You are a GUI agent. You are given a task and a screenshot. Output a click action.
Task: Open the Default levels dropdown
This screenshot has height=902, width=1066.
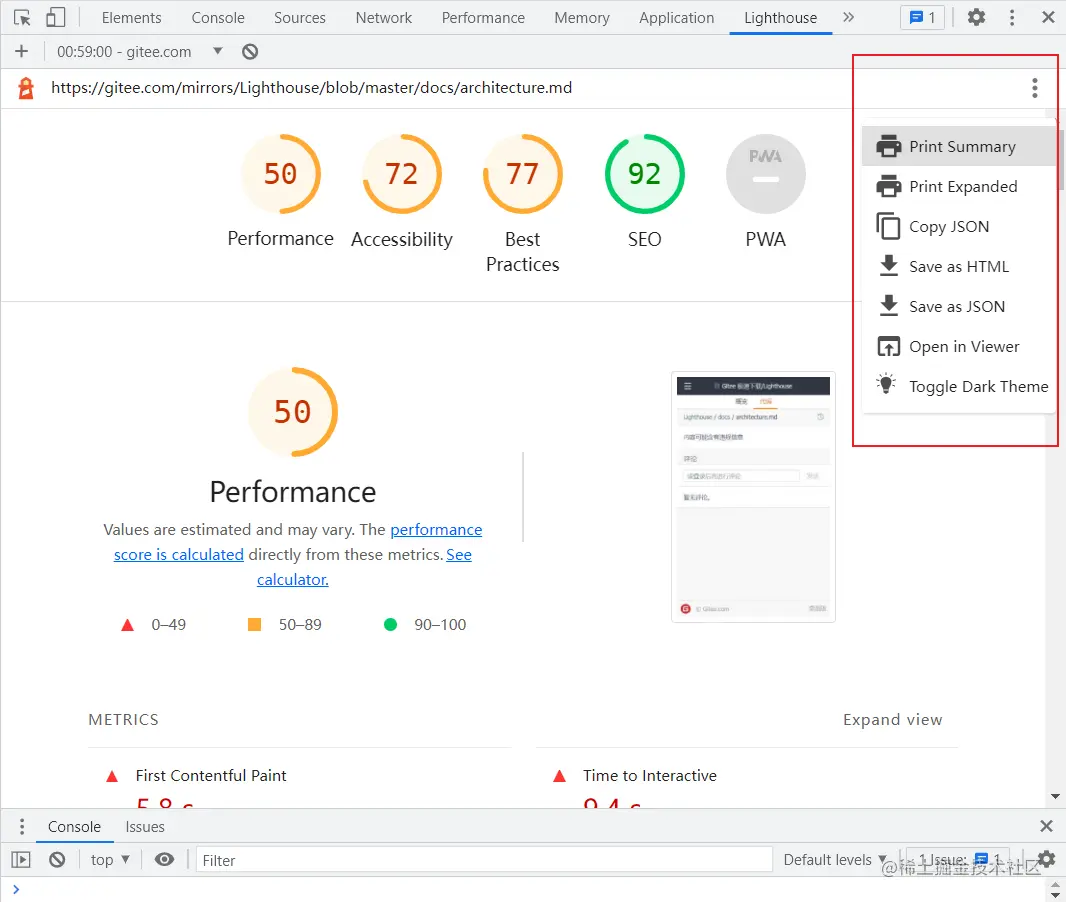point(835,860)
